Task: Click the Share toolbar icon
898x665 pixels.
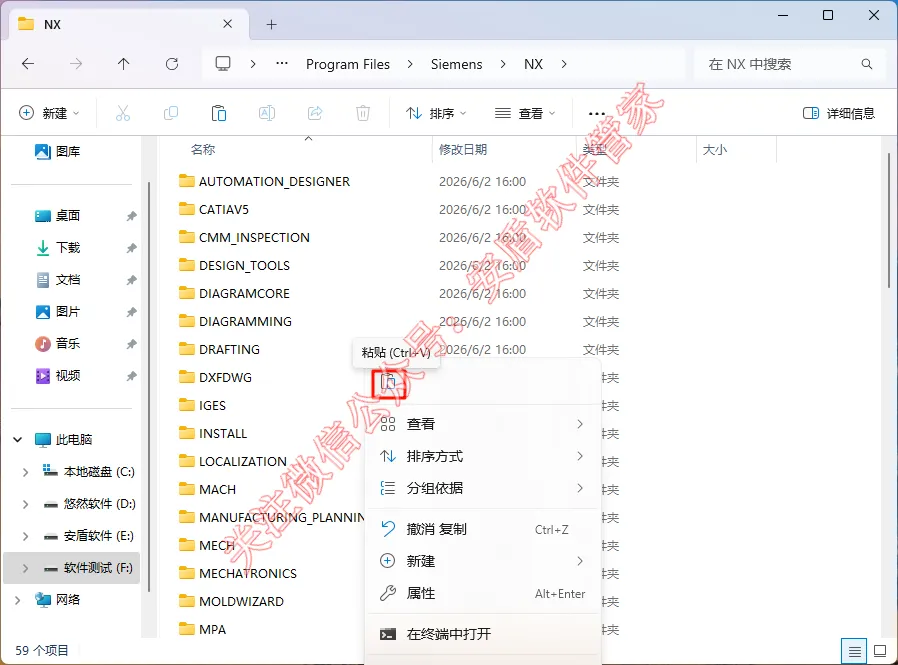Action: pyautogui.click(x=315, y=113)
